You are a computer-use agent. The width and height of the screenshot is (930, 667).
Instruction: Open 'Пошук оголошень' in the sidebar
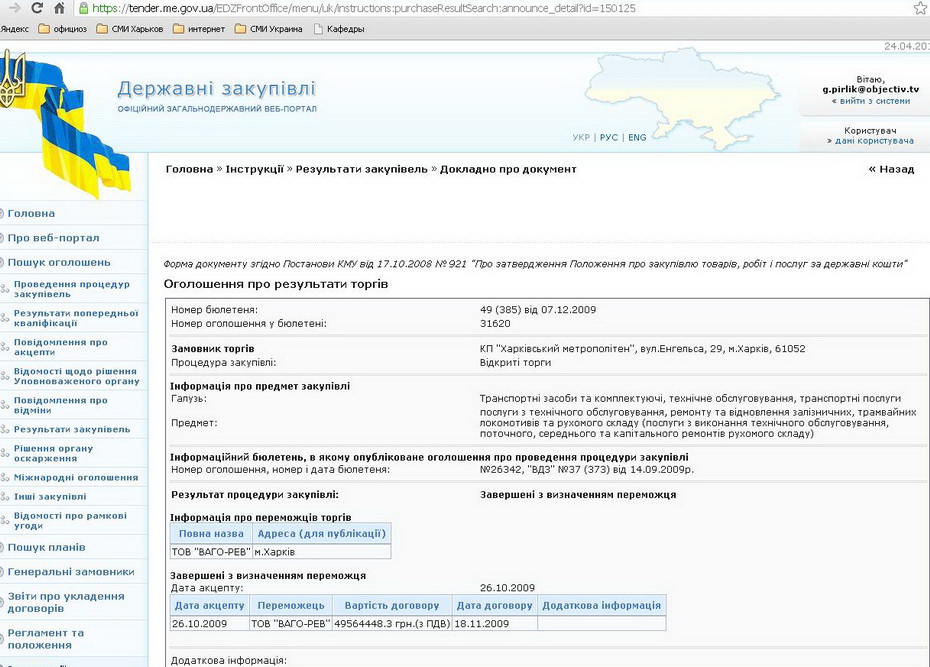59,262
